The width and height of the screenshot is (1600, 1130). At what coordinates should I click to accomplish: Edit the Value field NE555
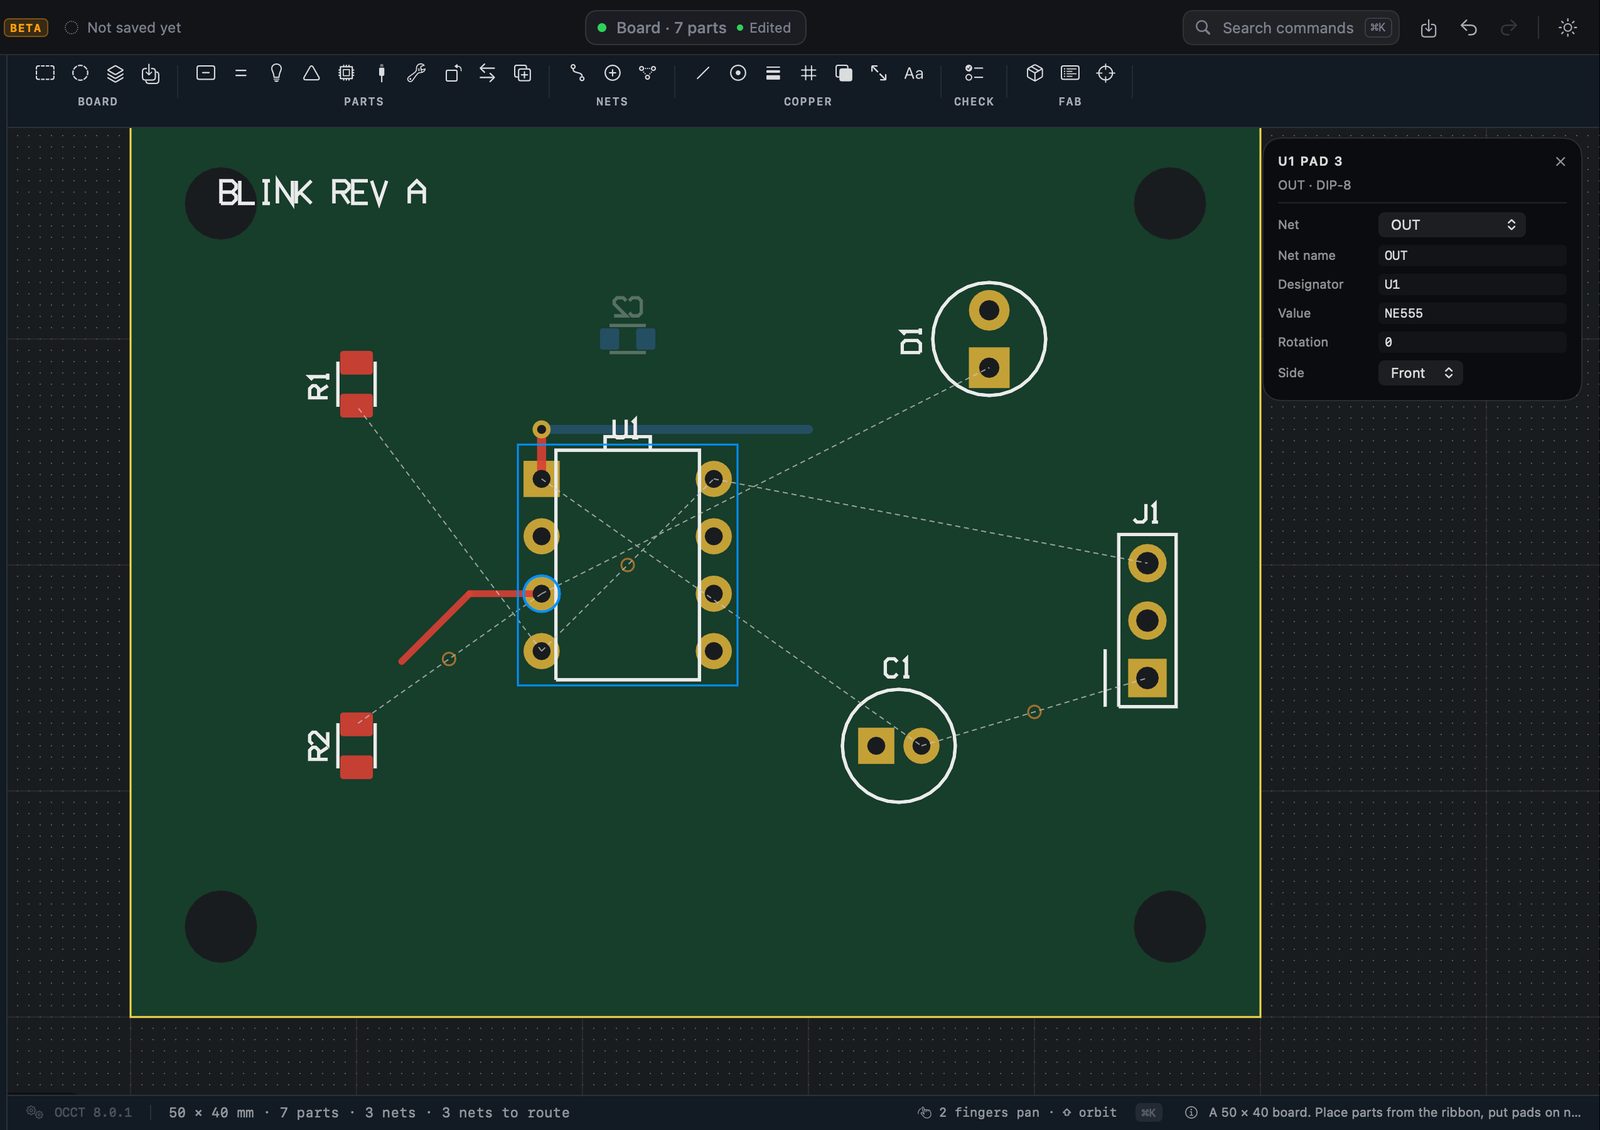point(1472,314)
